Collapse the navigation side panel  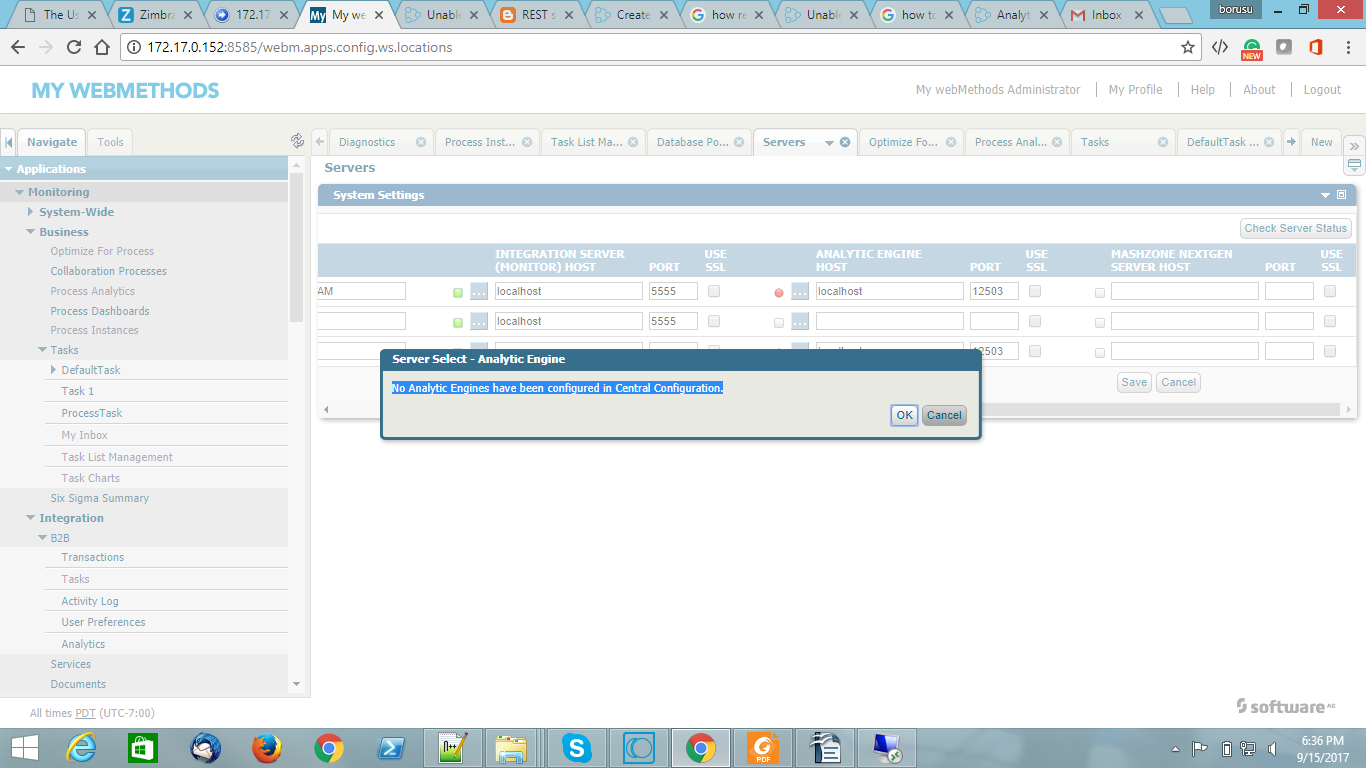pyautogui.click(x=8, y=142)
